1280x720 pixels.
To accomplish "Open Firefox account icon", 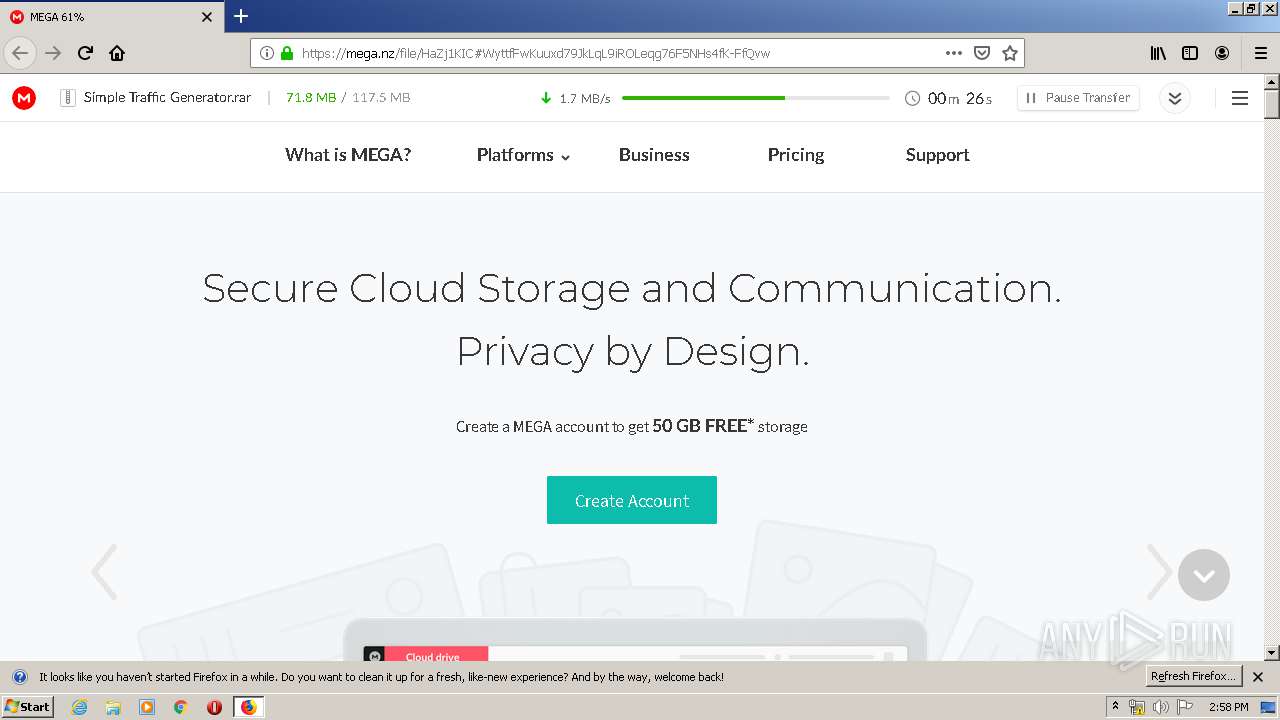I will point(1222,53).
